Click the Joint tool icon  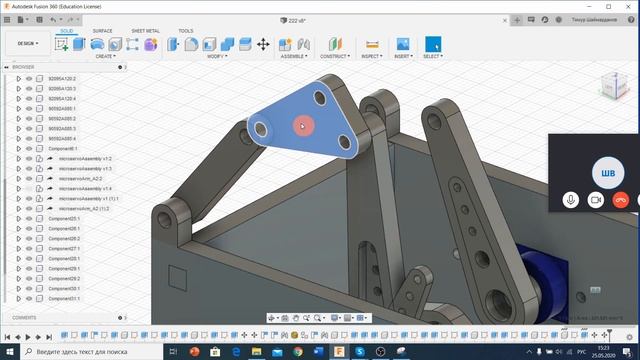(x=303, y=44)
